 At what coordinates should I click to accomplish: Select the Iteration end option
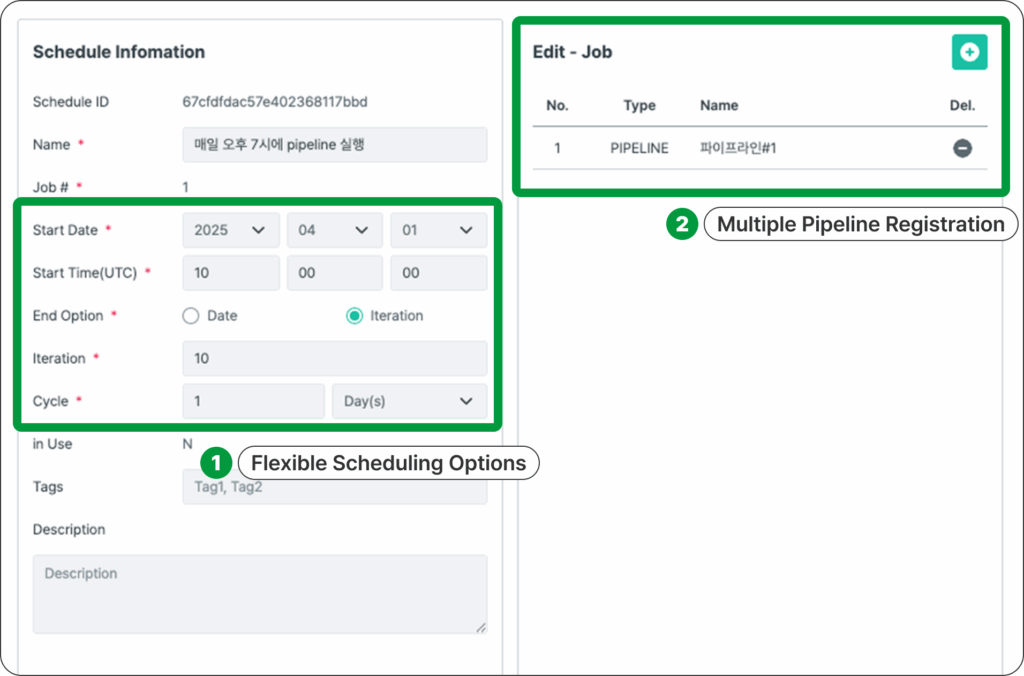(354, 316)
